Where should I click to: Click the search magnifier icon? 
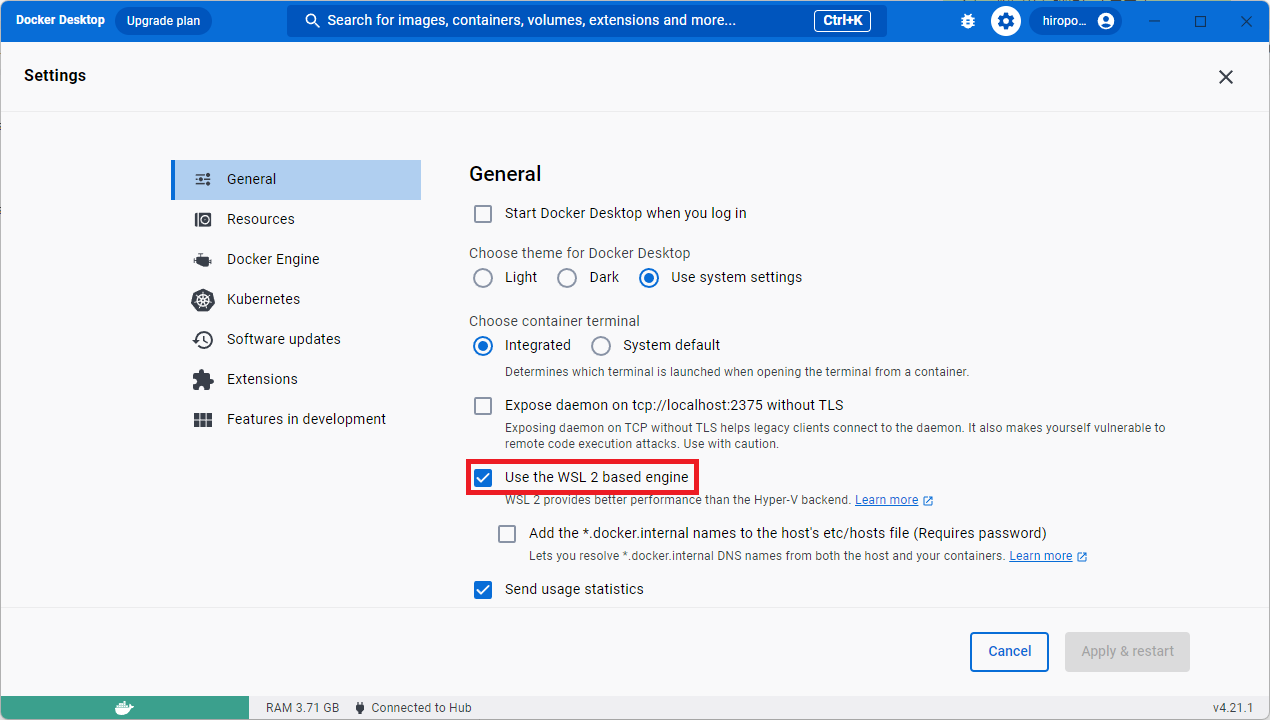click(x=312, y=21)
